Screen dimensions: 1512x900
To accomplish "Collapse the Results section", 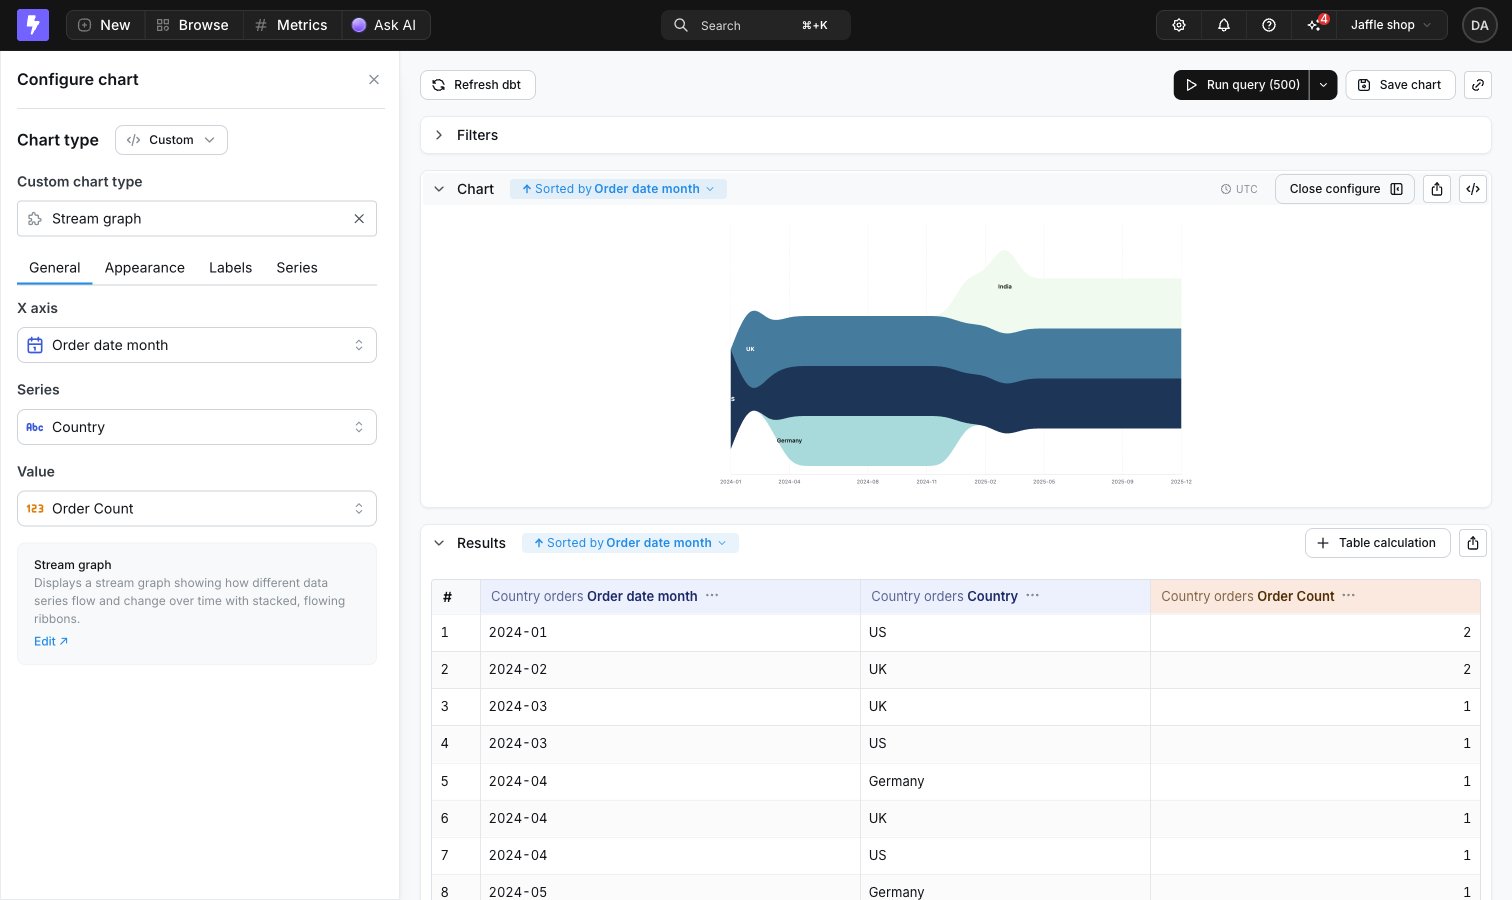I will tap(439, 543).
